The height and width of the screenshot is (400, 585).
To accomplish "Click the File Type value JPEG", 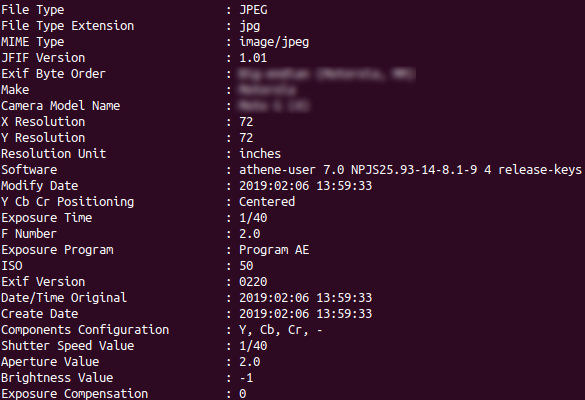I will [x=253, y=10].
